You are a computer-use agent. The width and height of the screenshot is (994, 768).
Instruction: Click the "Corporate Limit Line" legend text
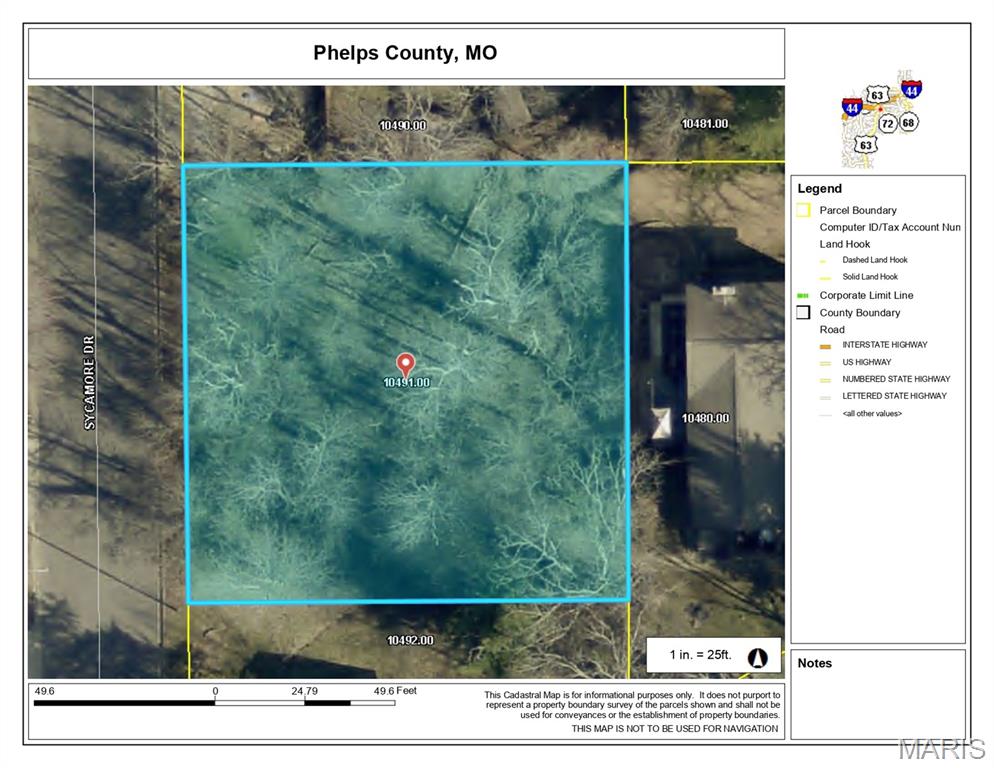[866, 295]
